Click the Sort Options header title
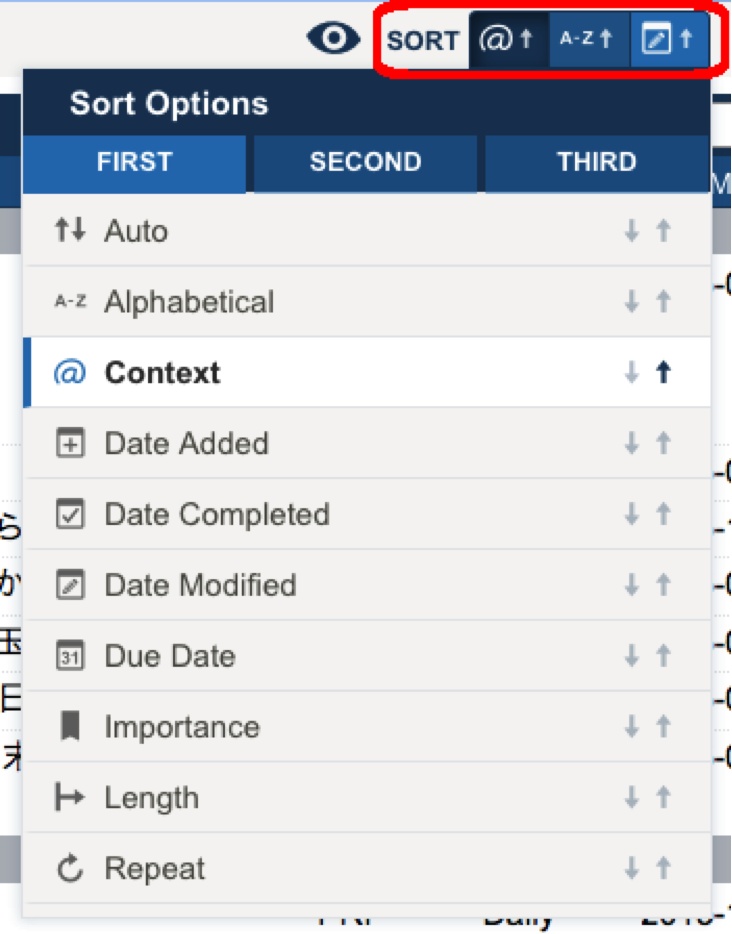 [x=169, y=104]
